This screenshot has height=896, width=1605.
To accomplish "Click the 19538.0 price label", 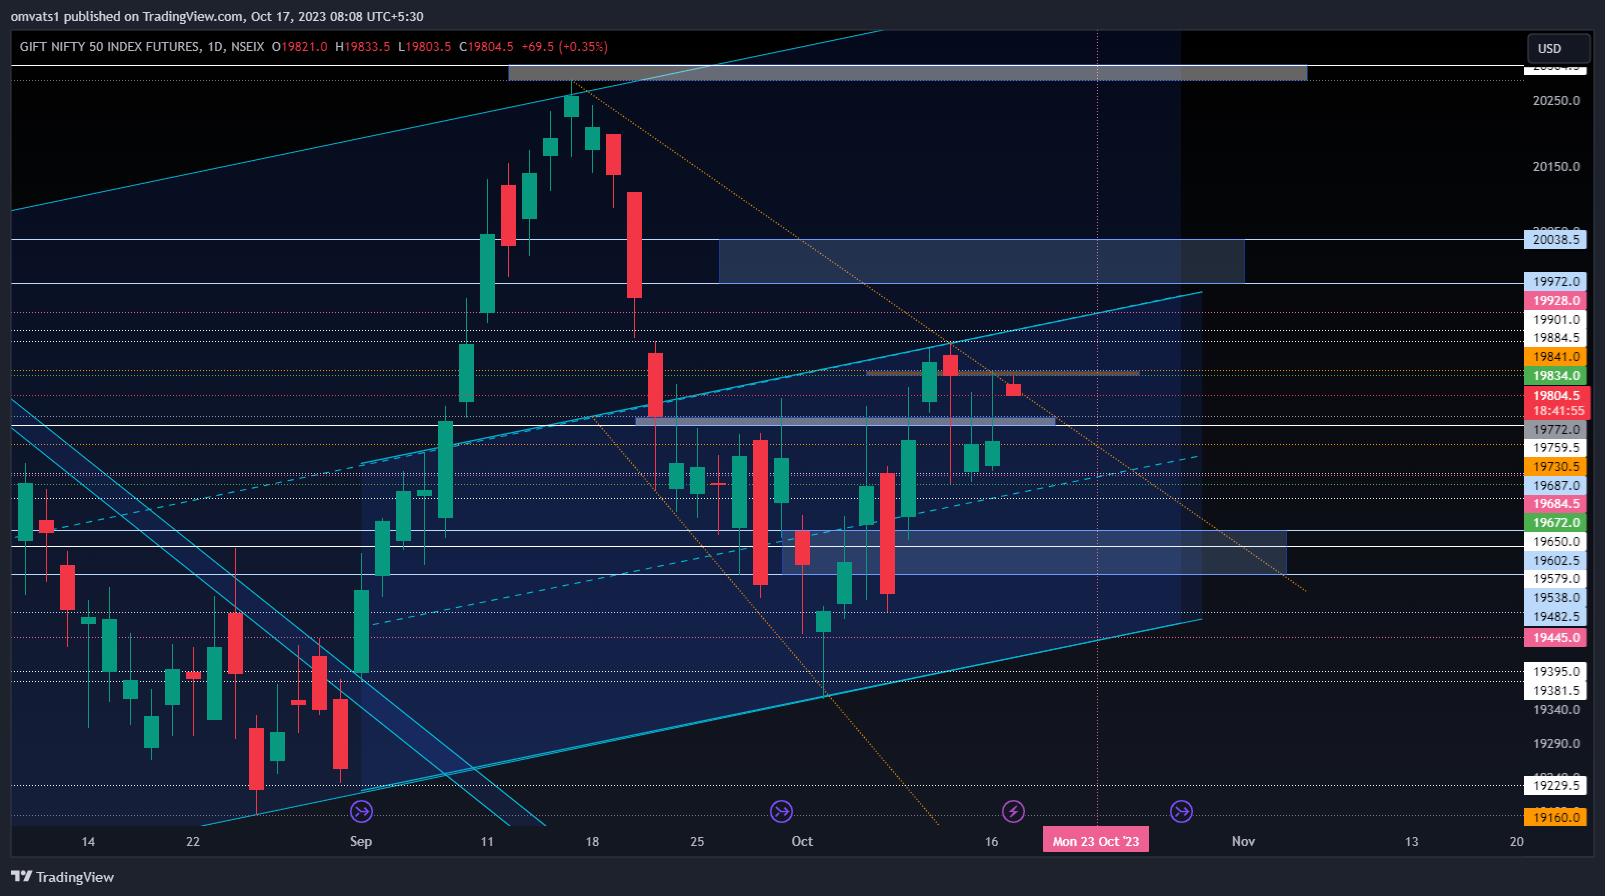I will tap(1556, 598).
